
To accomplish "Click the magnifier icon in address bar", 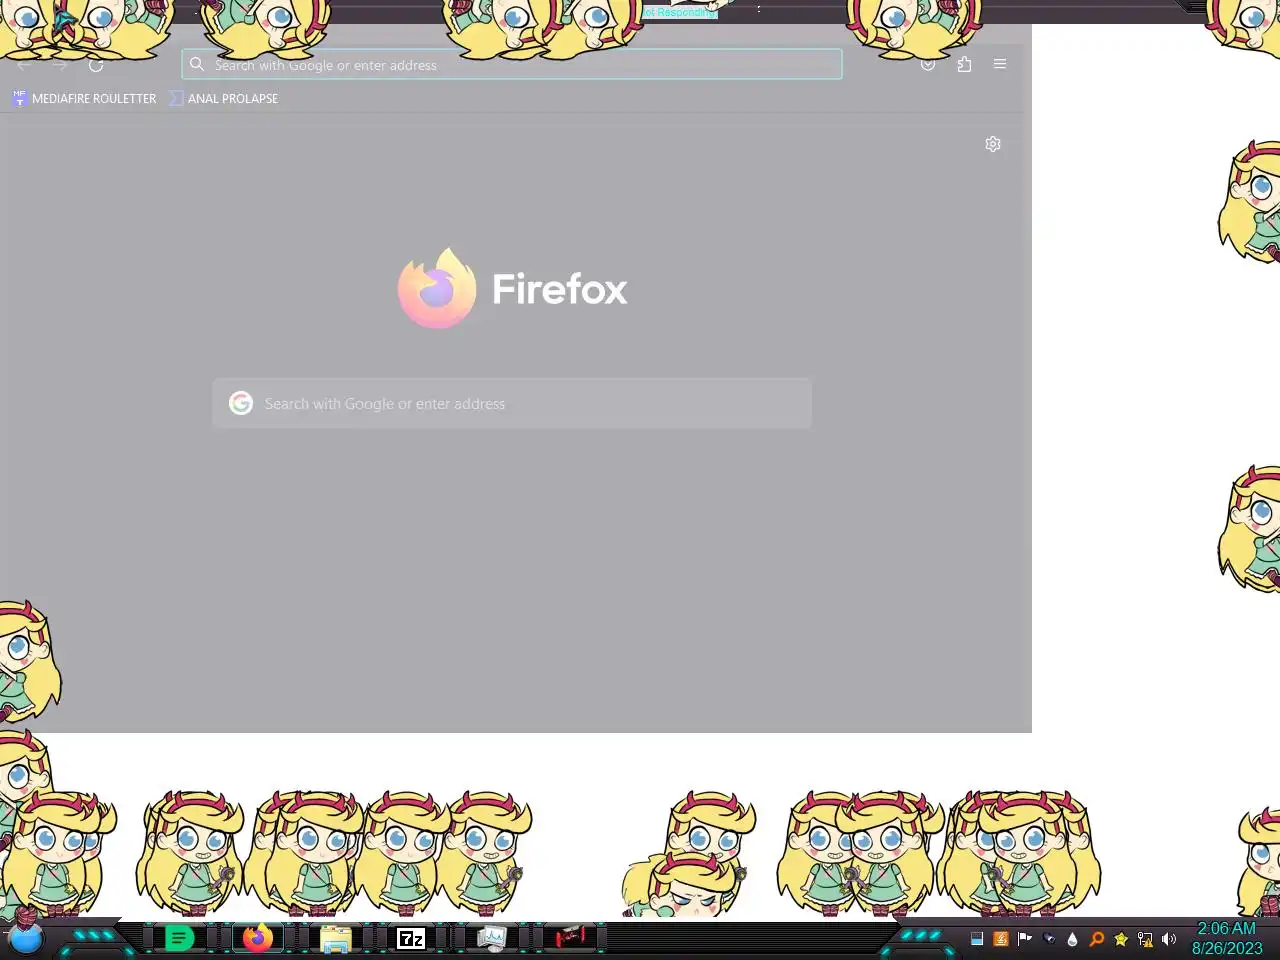I will [197, 64].
